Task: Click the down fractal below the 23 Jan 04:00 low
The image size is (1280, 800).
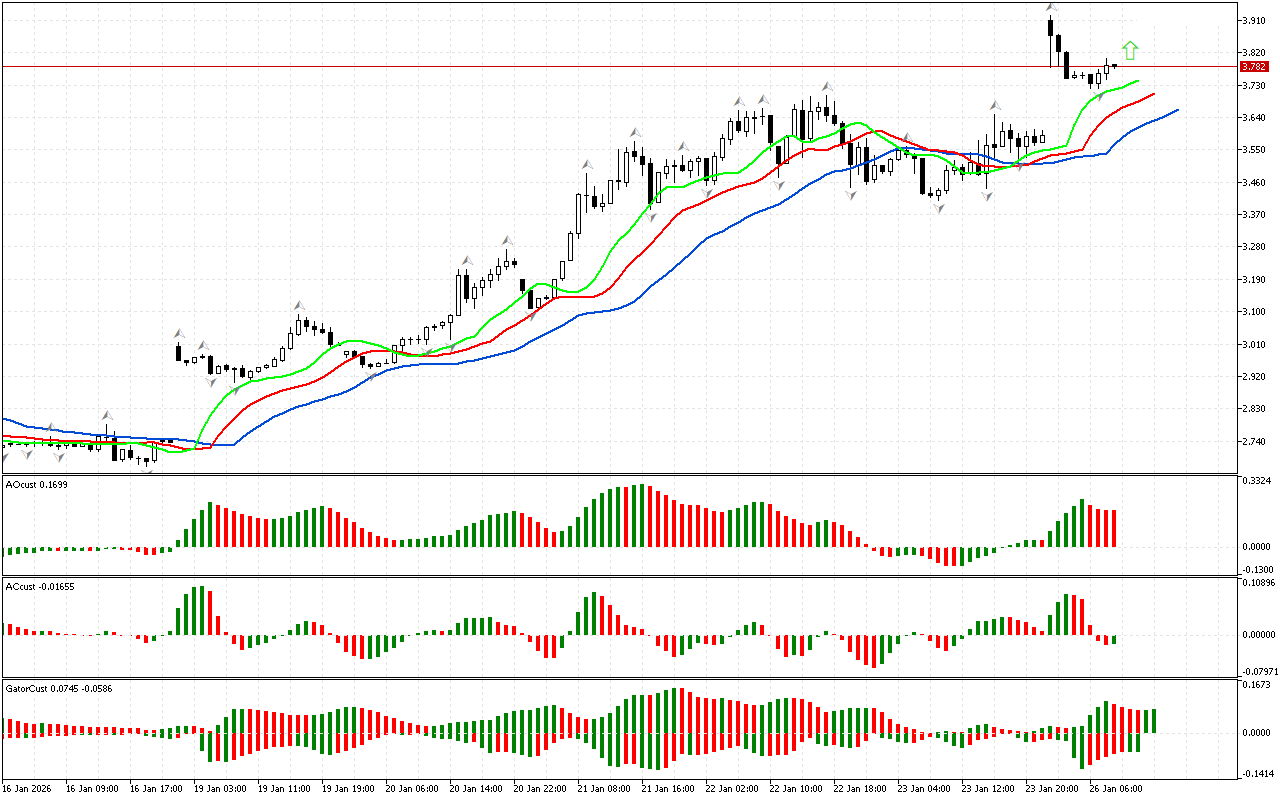Action: coord(939,208)
